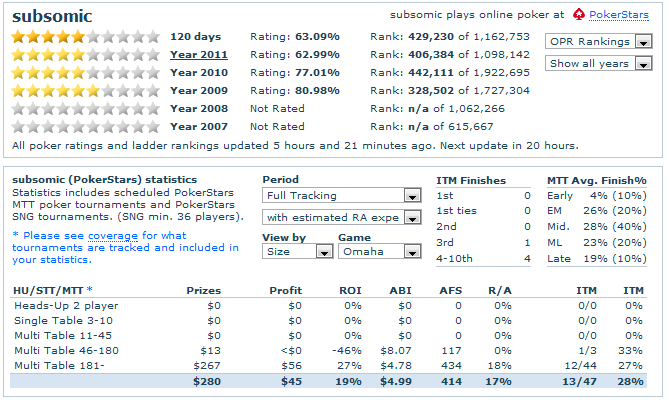Follow the coverage link
Screen dimensions: 669x402
113,236
